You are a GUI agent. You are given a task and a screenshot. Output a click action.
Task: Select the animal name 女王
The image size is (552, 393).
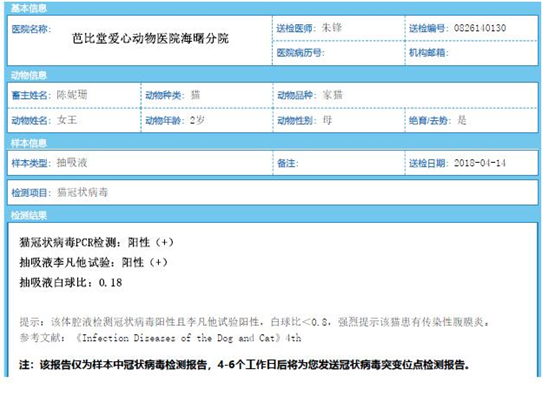point(67,120)
